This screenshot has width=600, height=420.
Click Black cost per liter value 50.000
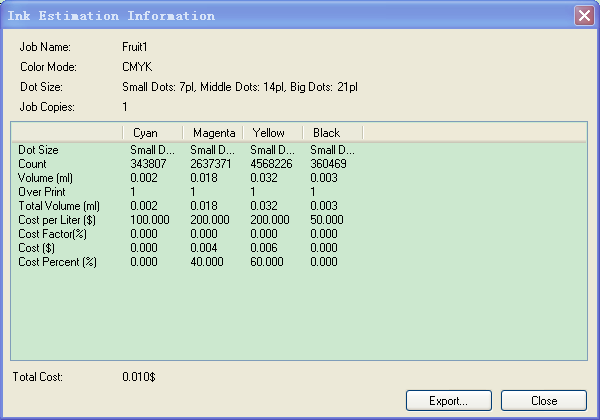coord(329,218)
